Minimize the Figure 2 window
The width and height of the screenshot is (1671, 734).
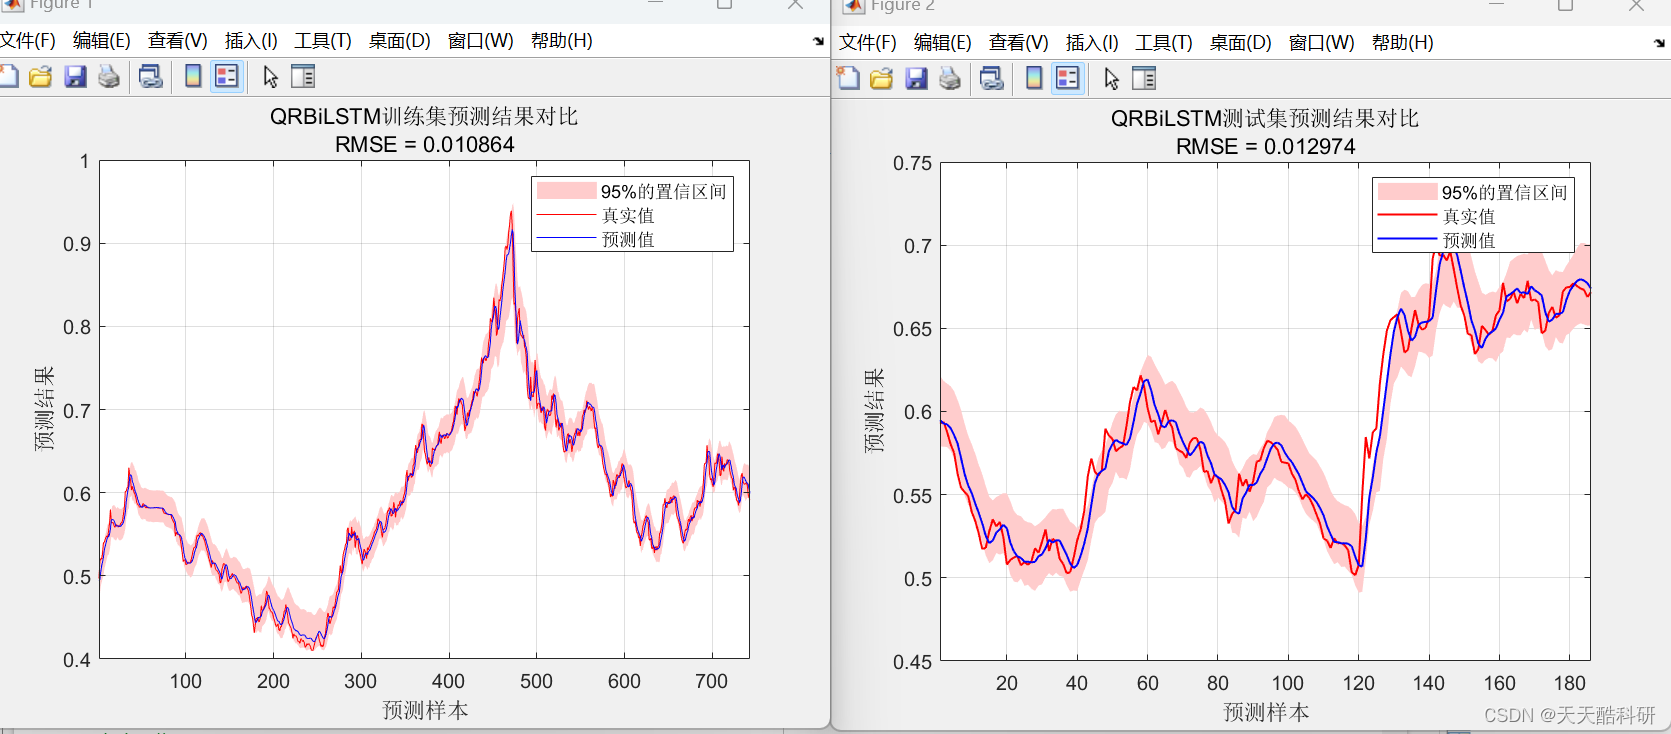pyautogui.click(x=1496, y=5)
